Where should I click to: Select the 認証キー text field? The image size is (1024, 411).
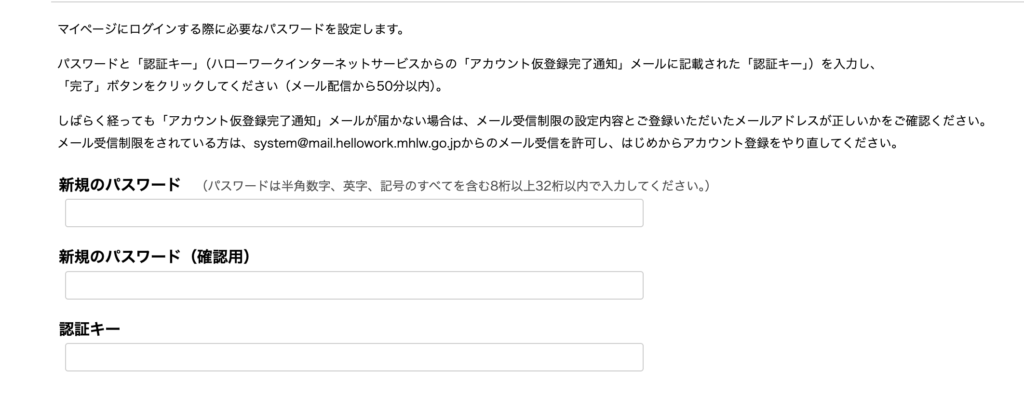[354, 357]
